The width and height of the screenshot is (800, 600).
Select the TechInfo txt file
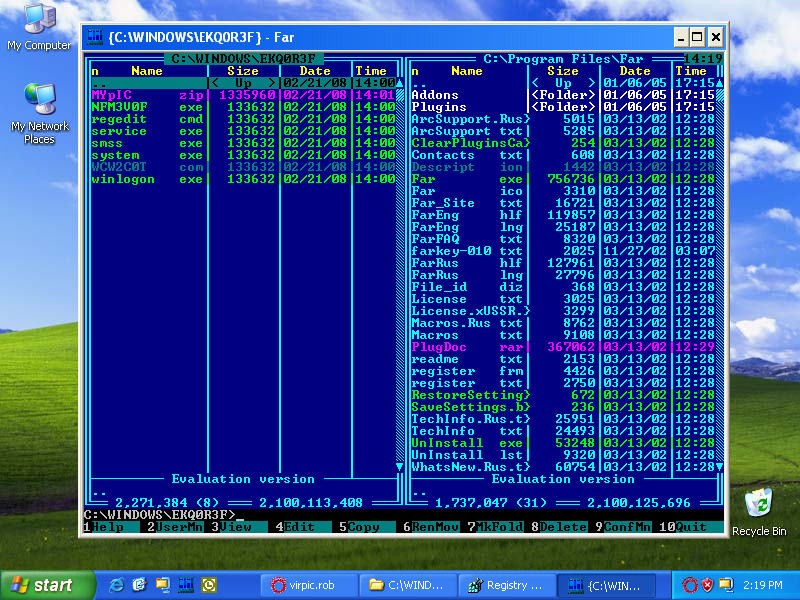563,431
